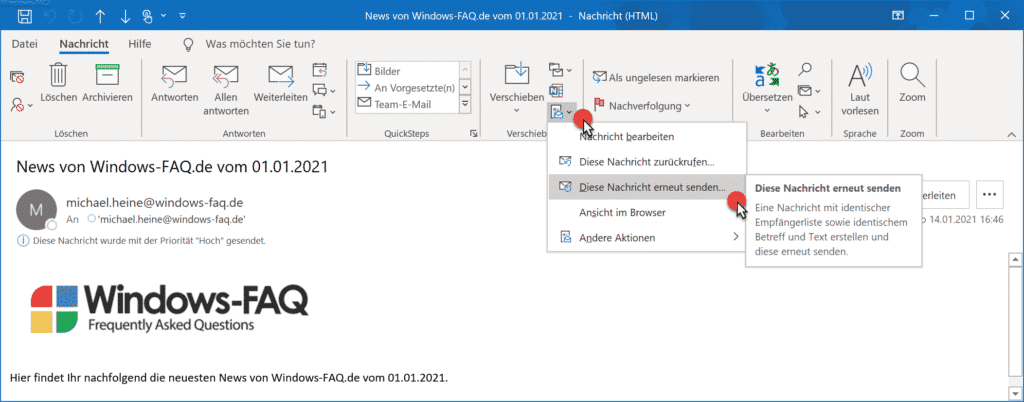Open the Hilfe tab
Screen dimensions: 1024x402
140,44
